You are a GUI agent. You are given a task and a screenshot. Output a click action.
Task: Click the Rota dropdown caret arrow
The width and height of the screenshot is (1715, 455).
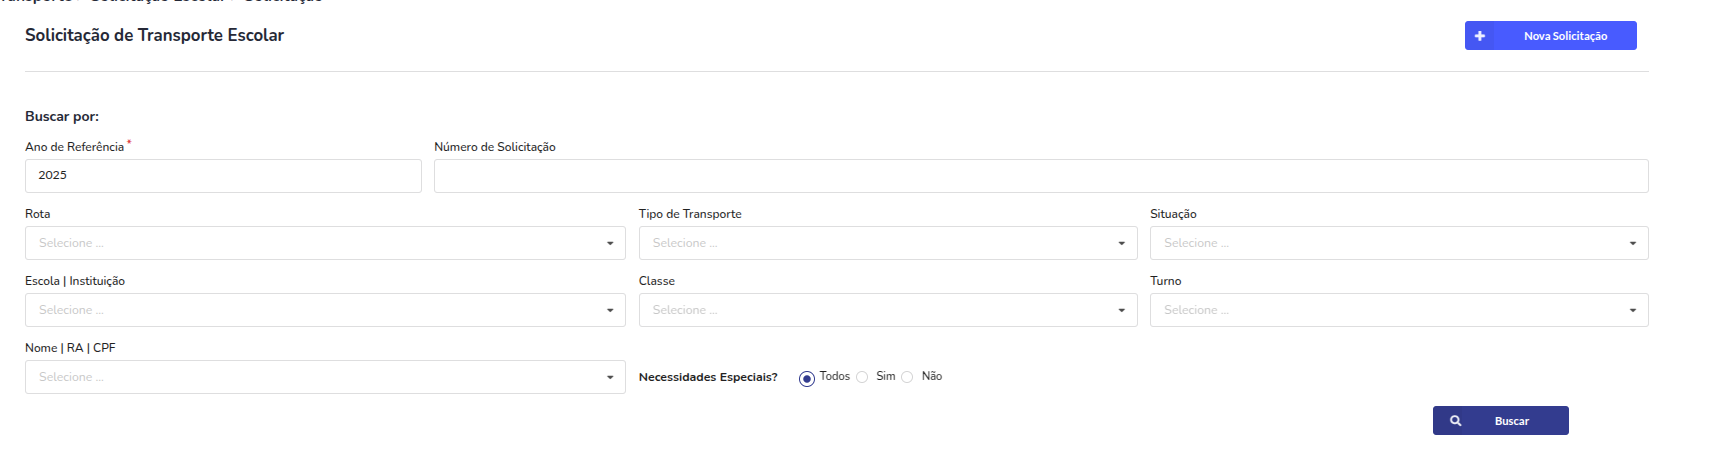point(610,243)
